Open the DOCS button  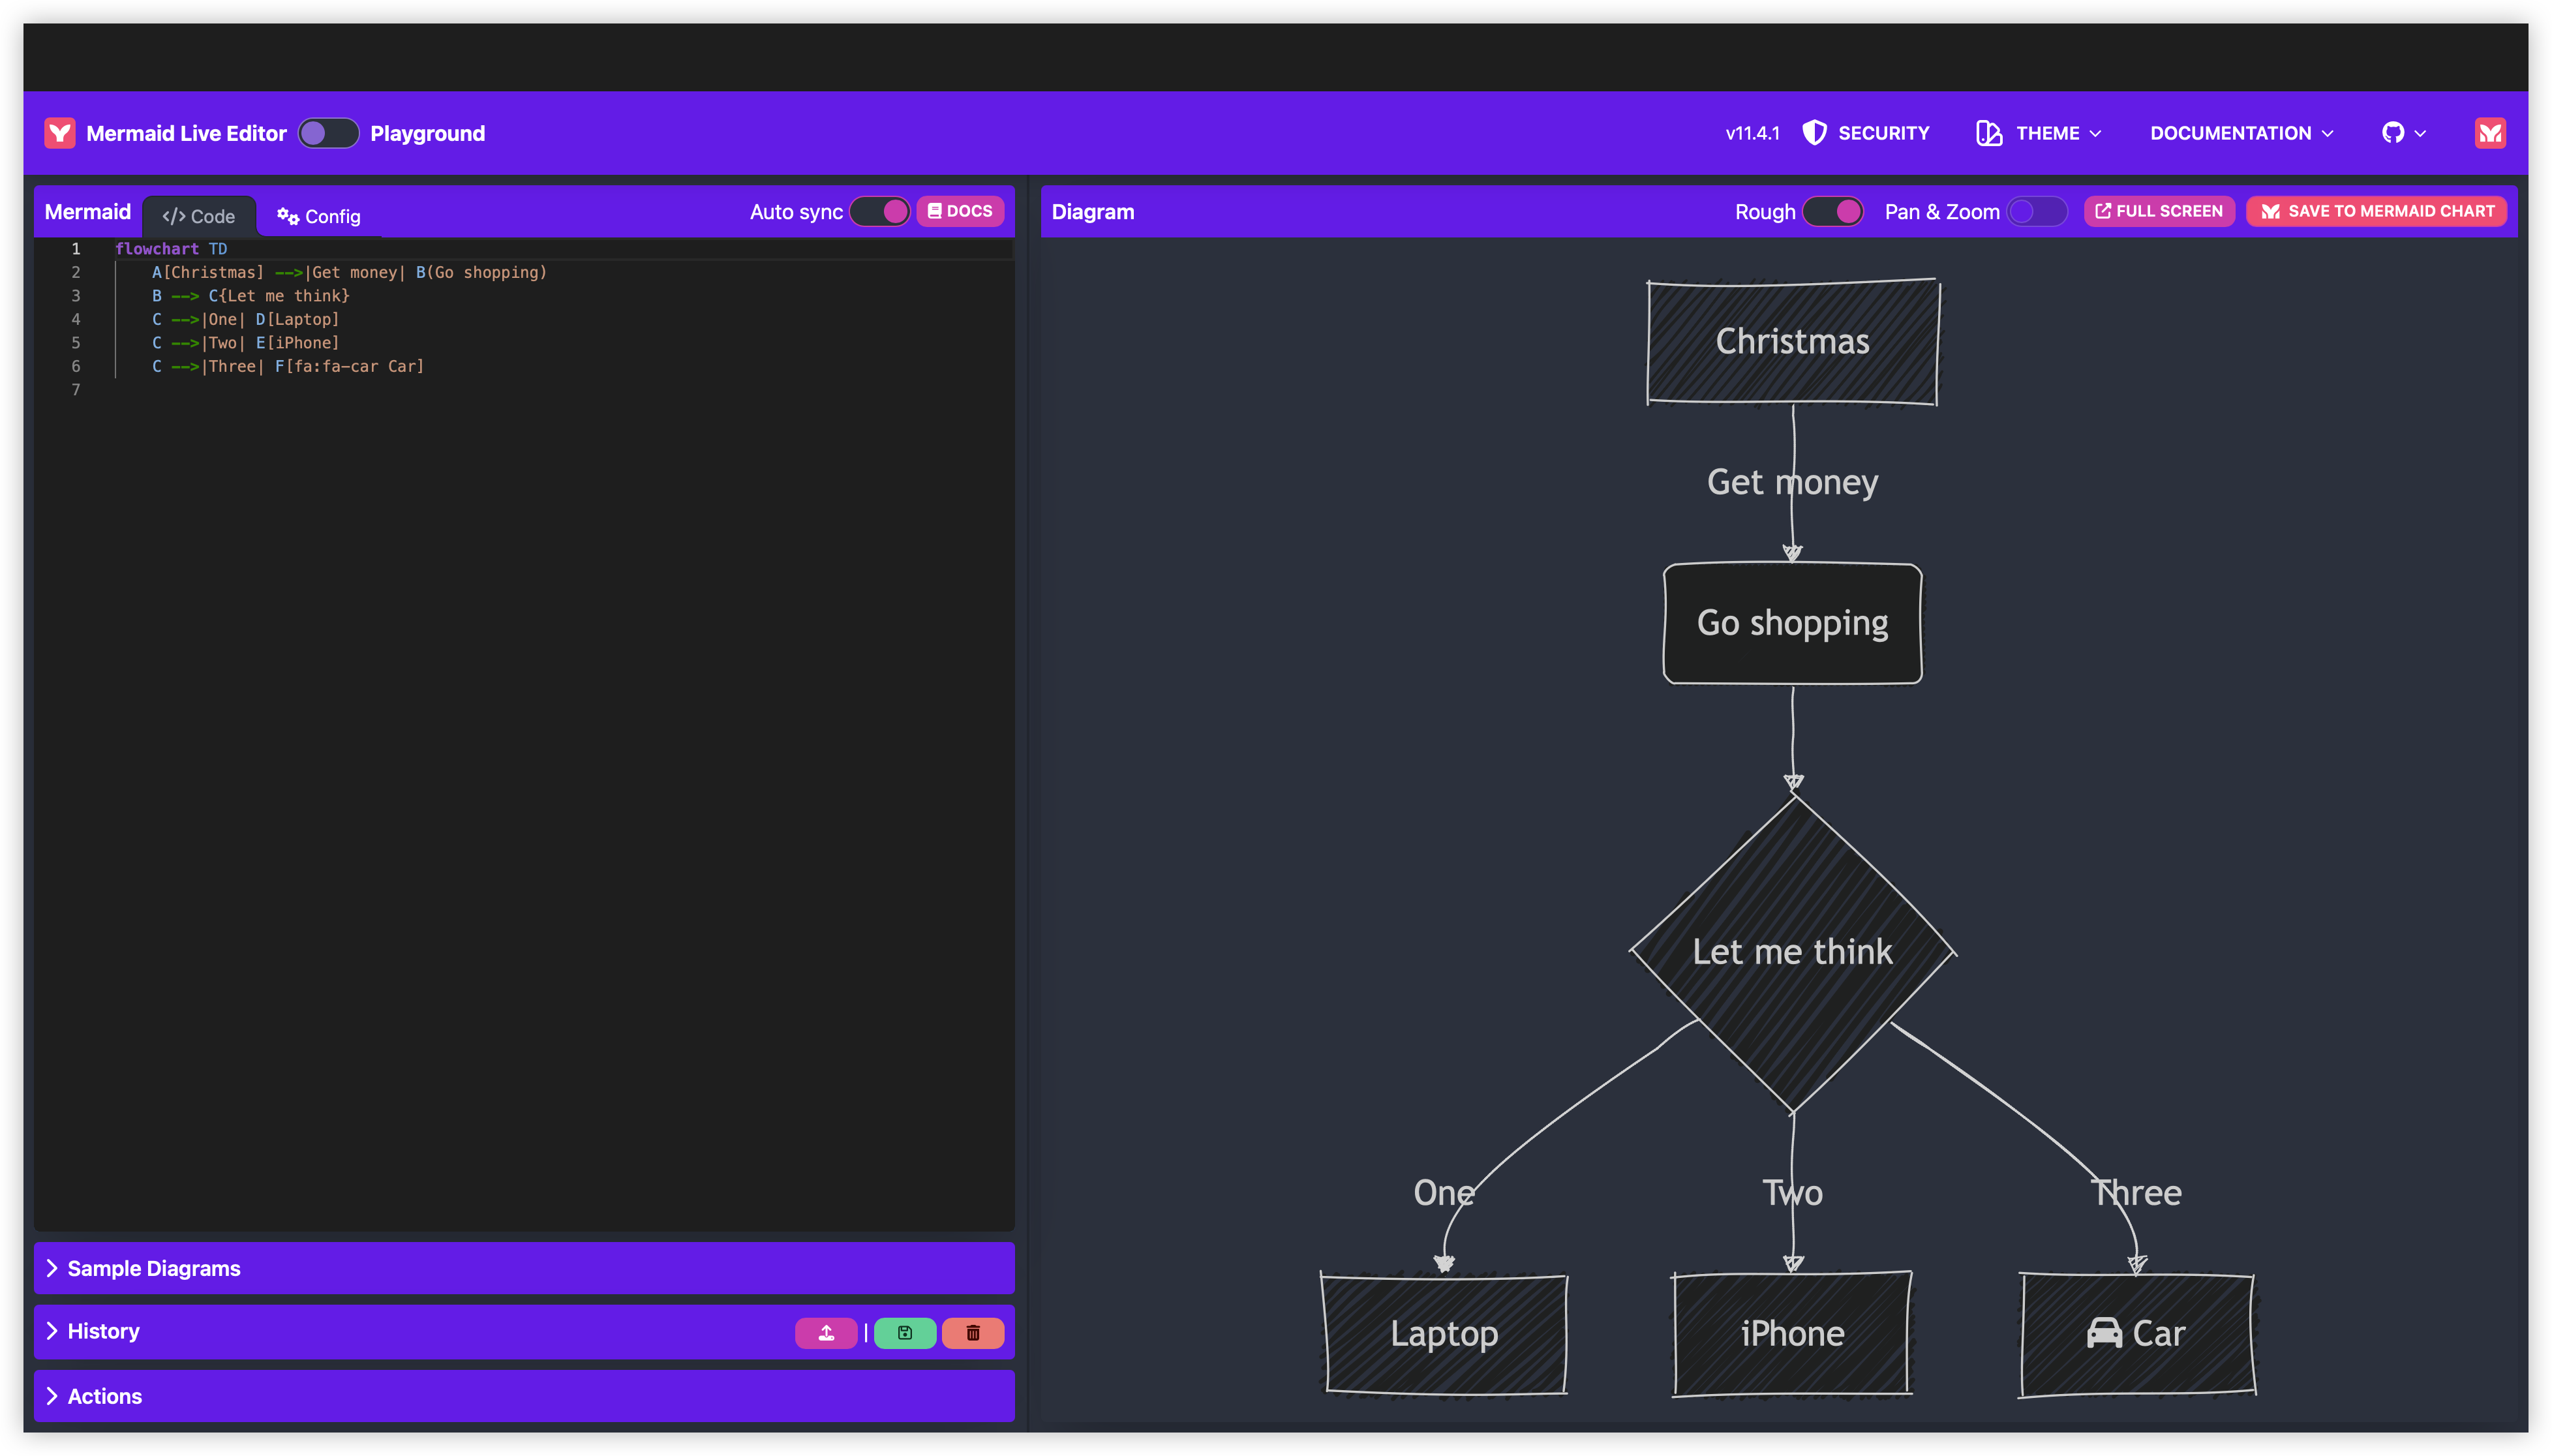tap(960, 211)
